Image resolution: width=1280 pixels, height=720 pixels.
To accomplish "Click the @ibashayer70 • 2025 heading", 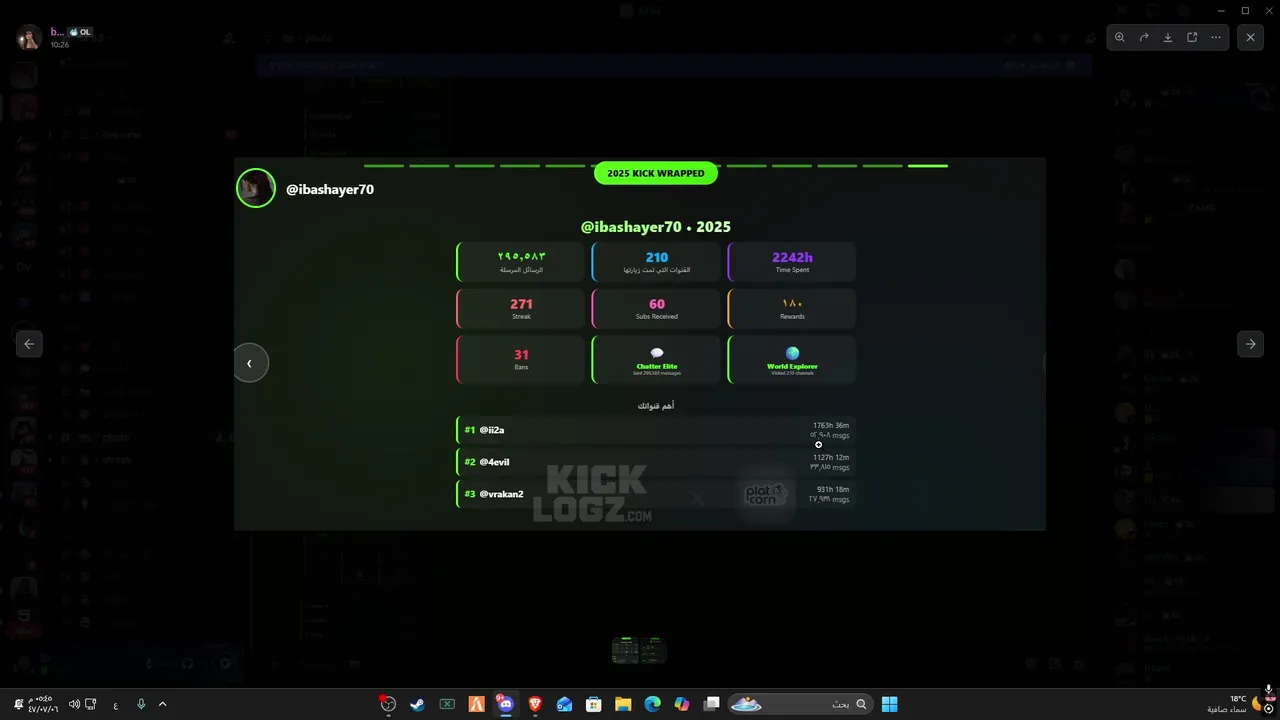I will pos(656,227).
